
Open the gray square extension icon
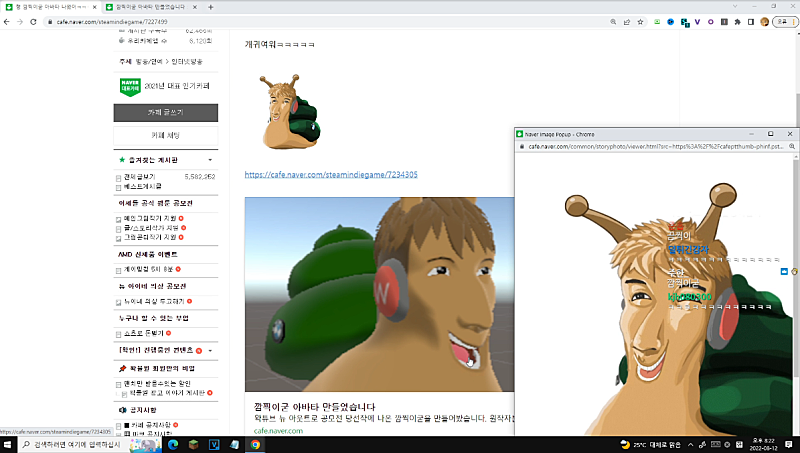[724, 22]
